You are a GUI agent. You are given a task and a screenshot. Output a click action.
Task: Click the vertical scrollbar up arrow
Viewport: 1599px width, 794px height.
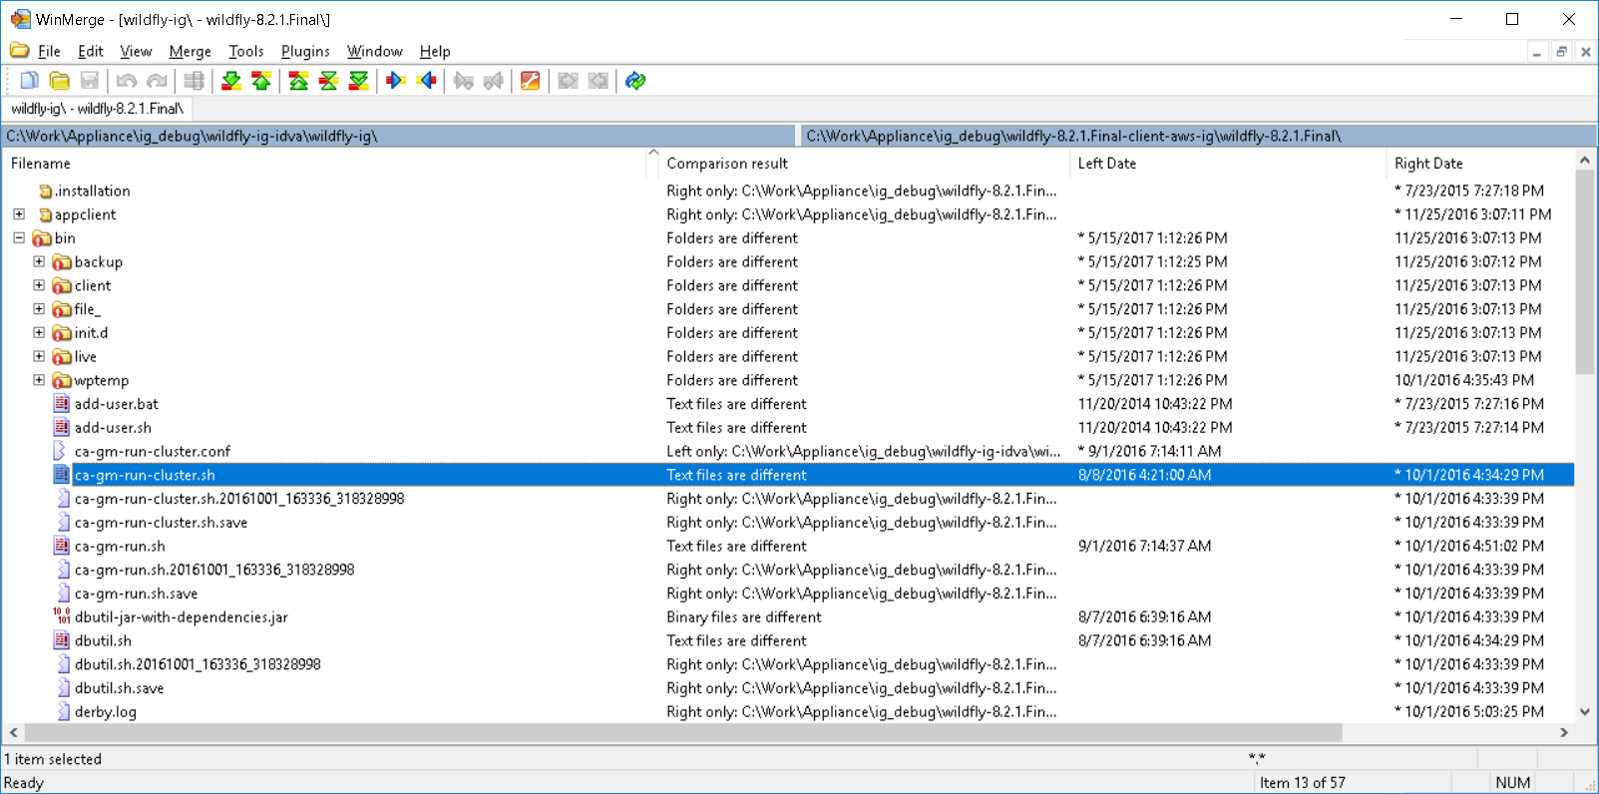1585,160
